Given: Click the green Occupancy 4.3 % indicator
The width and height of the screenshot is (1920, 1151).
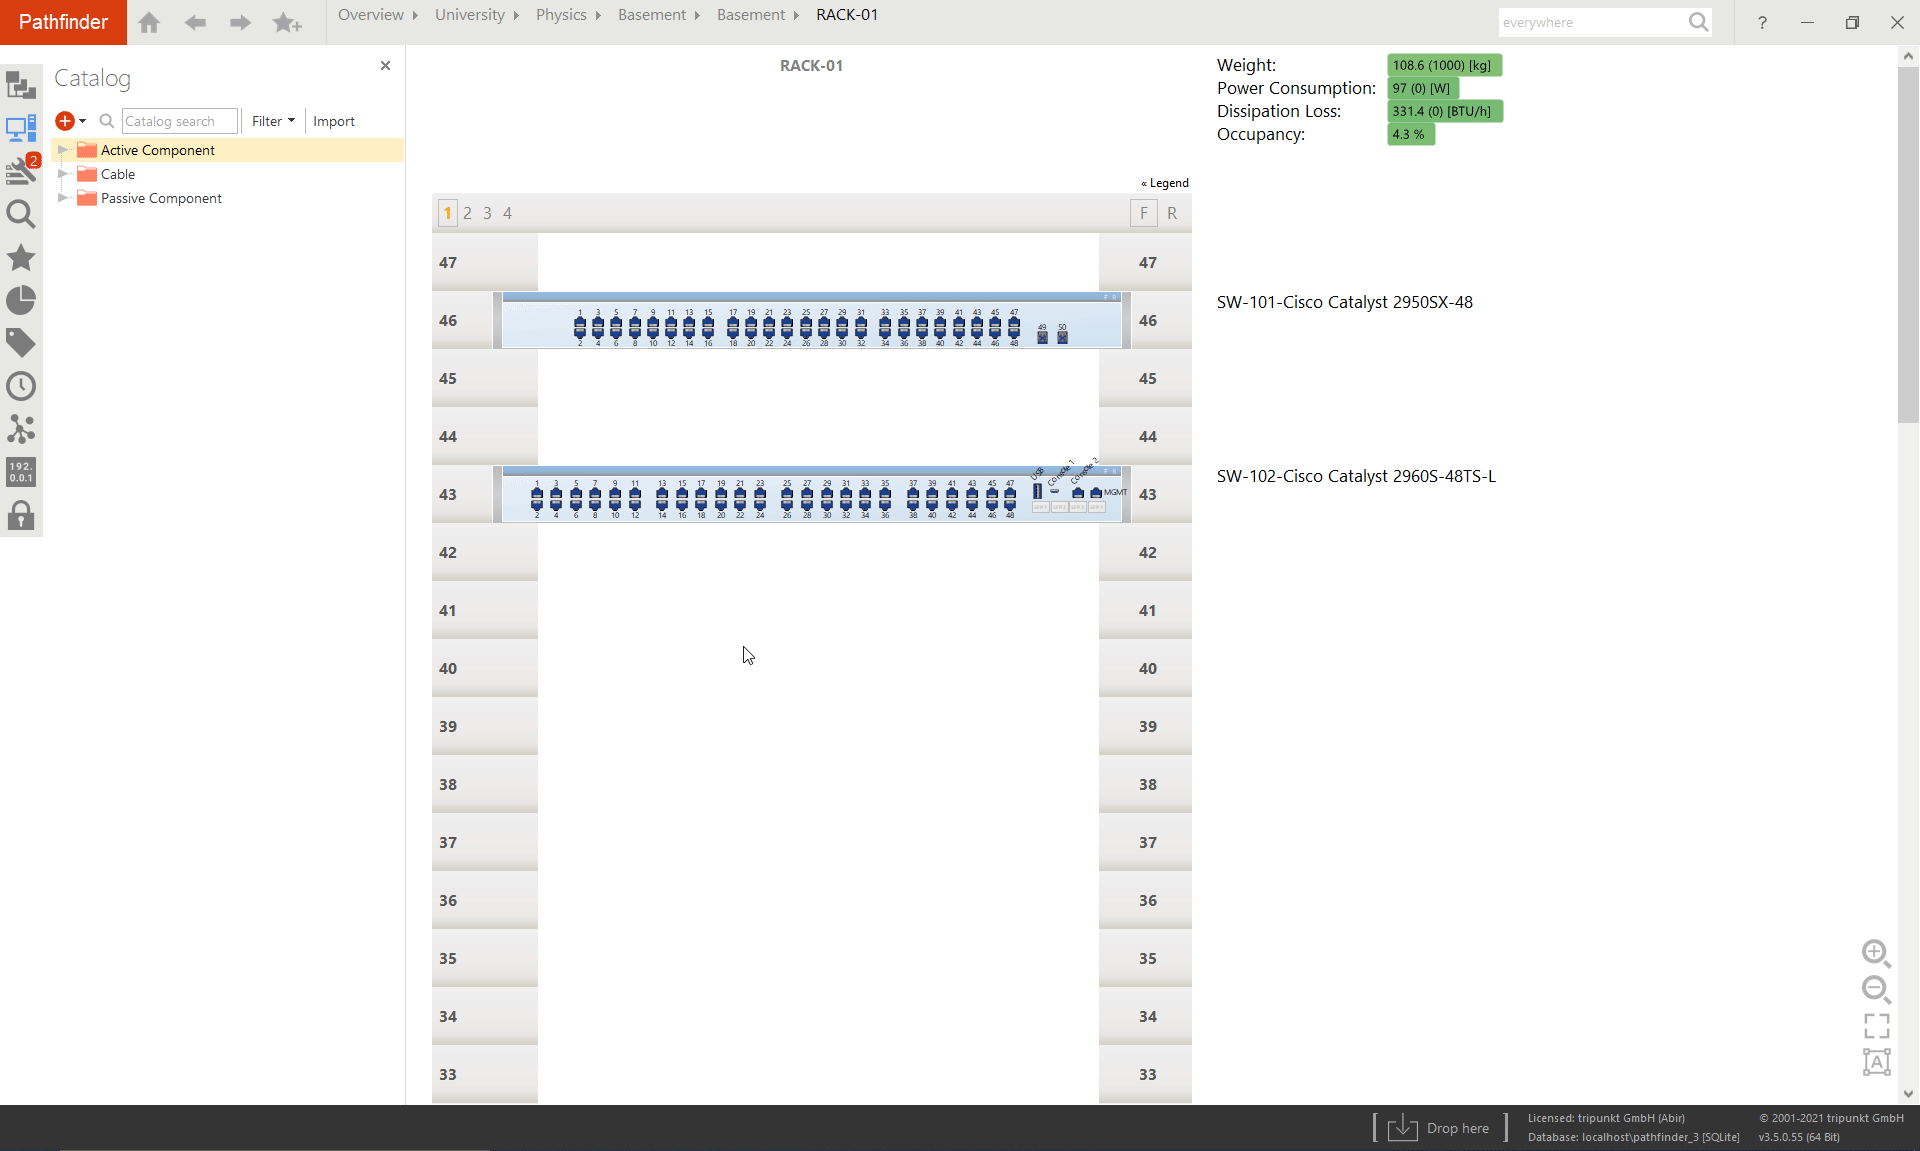Looking at the screenshot, I should click(1410, 134).
